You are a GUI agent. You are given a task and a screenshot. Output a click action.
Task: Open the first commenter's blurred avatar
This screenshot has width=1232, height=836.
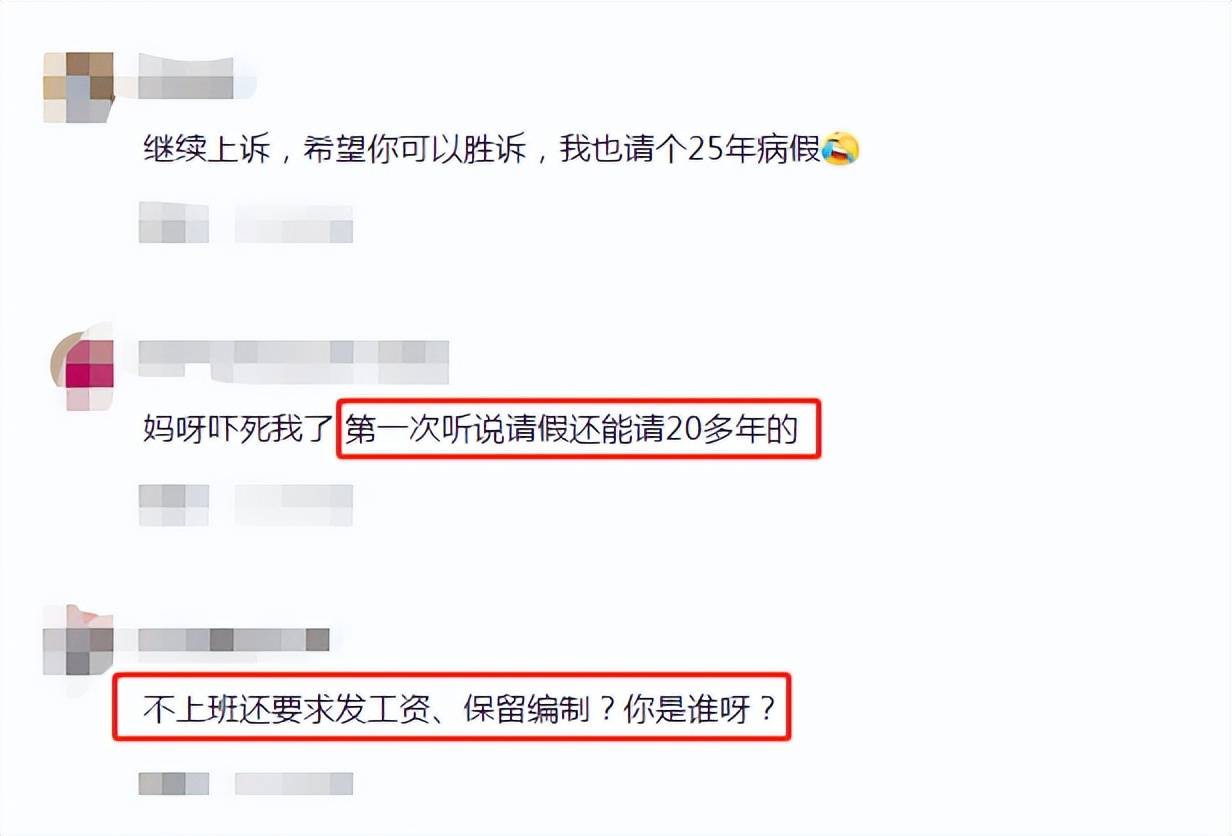78,87
